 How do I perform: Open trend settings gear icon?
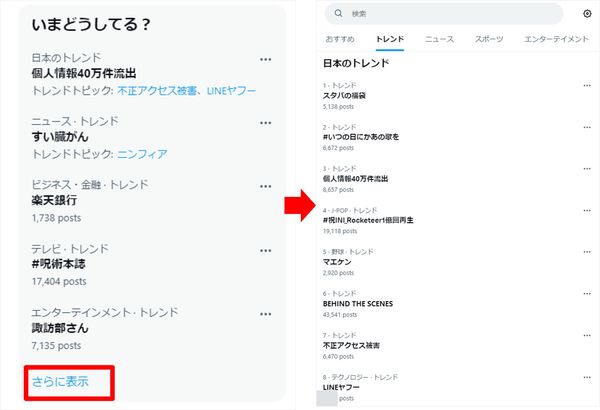point(587,14)
